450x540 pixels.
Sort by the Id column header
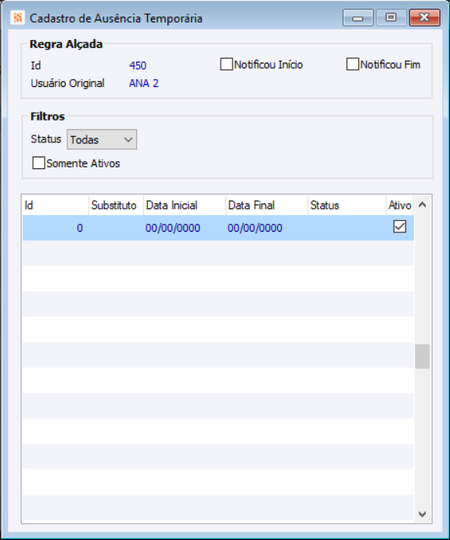tap(55, 205)
